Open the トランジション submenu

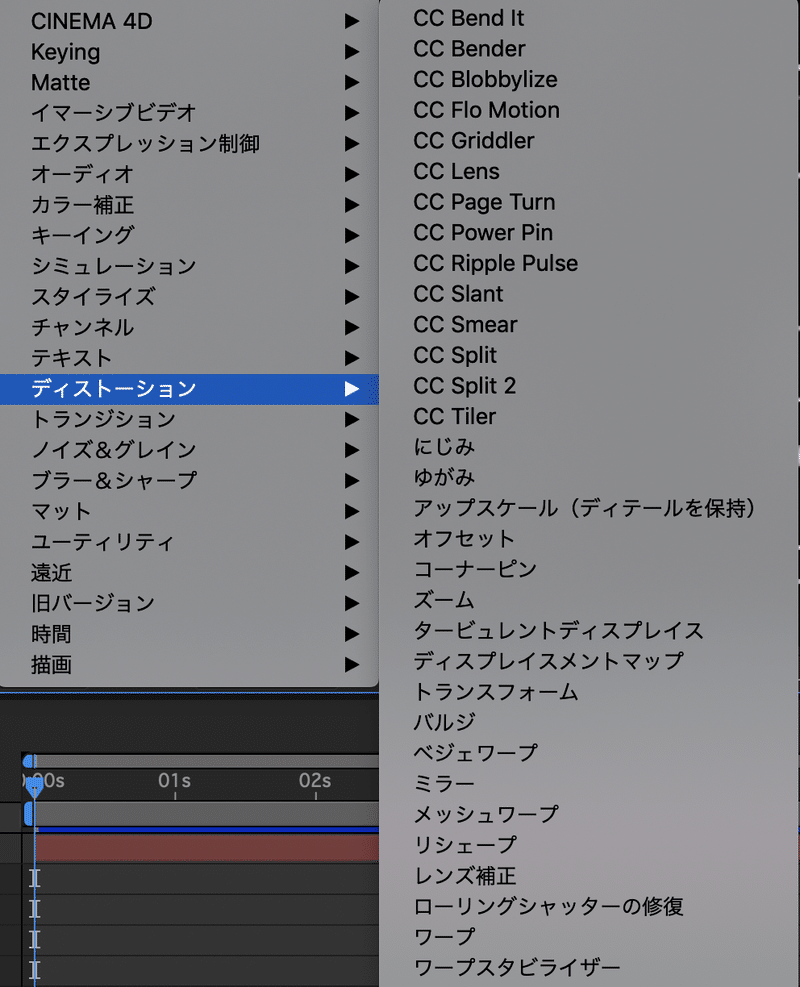tap(189, 419)
